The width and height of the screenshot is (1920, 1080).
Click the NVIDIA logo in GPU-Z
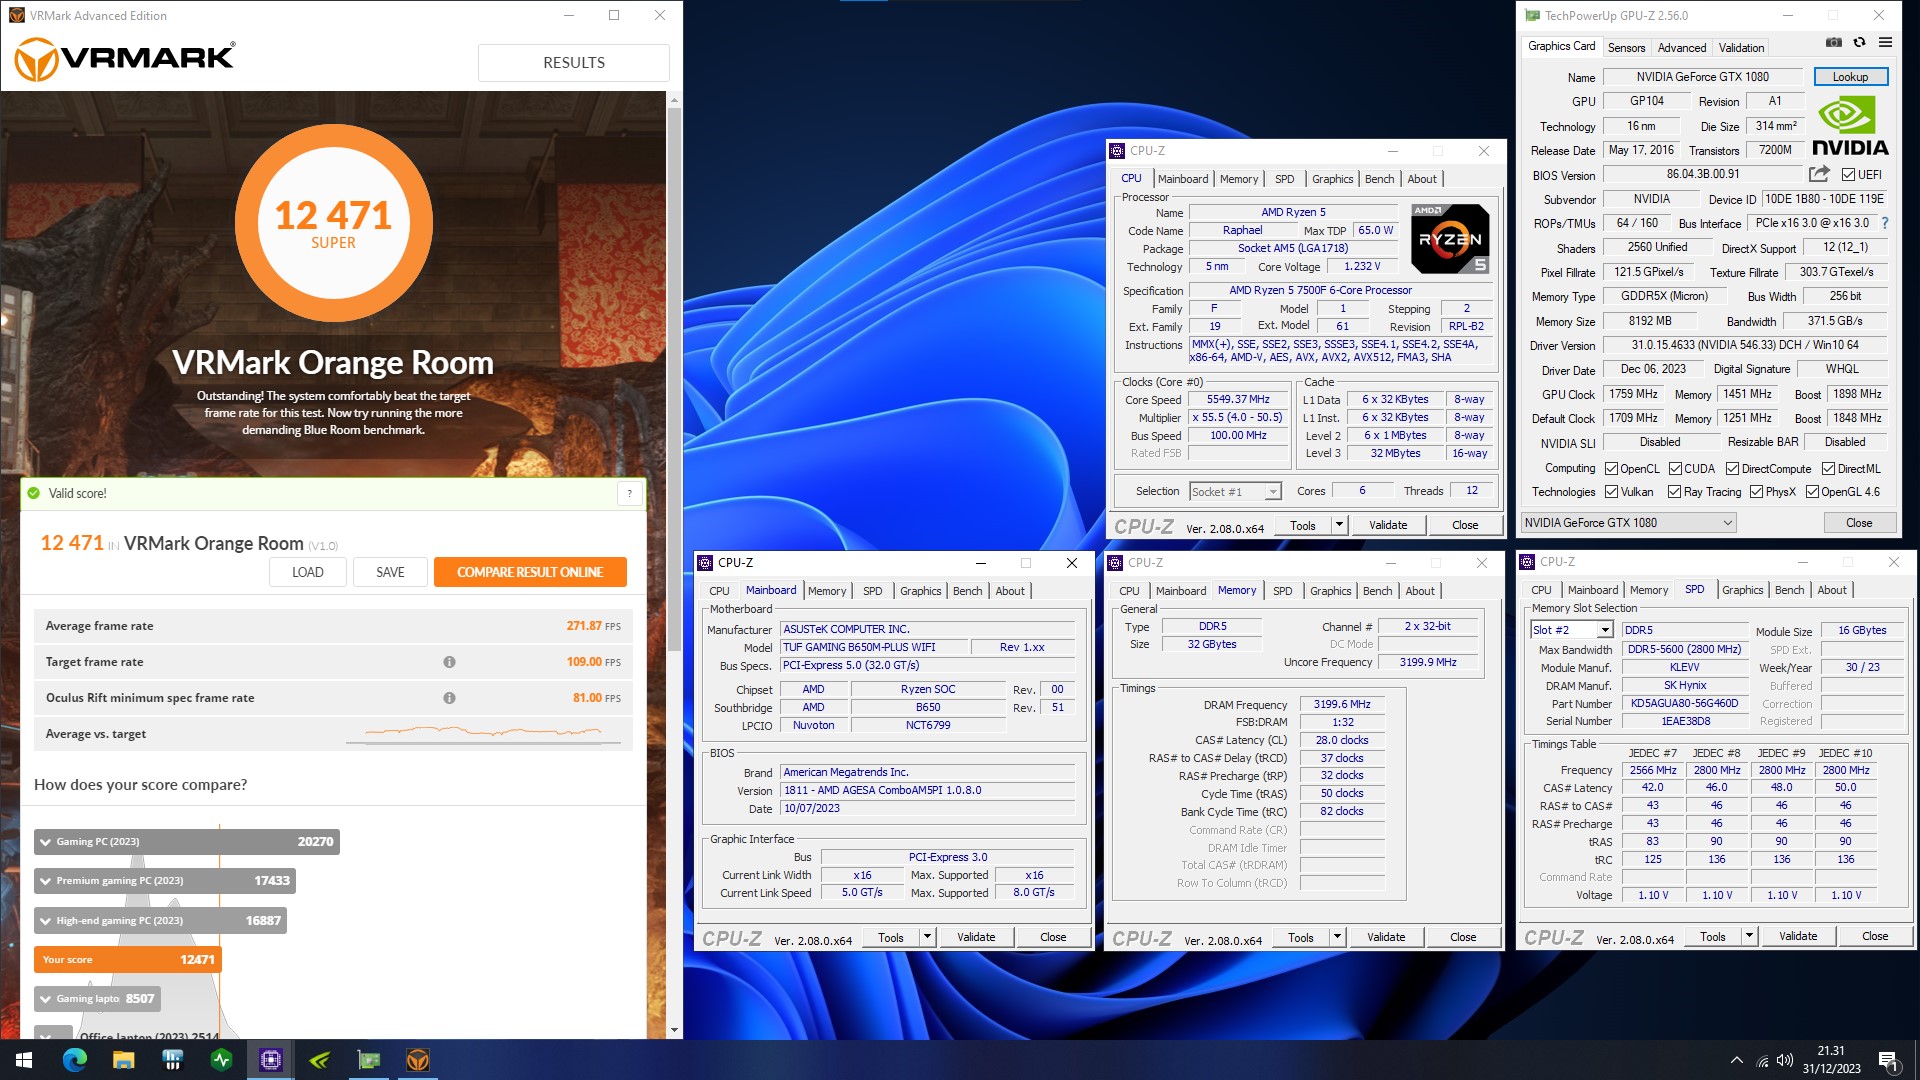(x=1850, y=127)
